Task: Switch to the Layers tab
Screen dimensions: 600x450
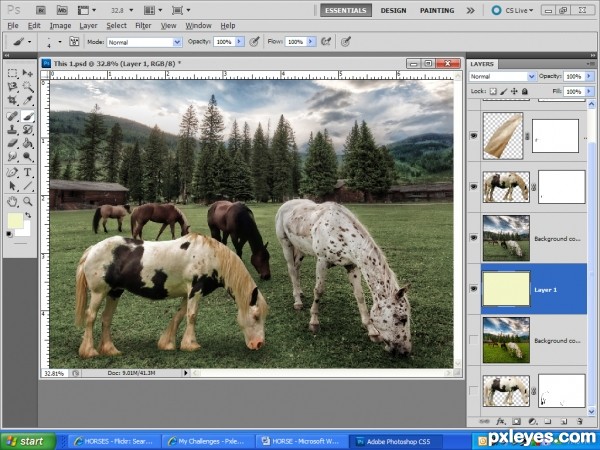Action: 482,64
